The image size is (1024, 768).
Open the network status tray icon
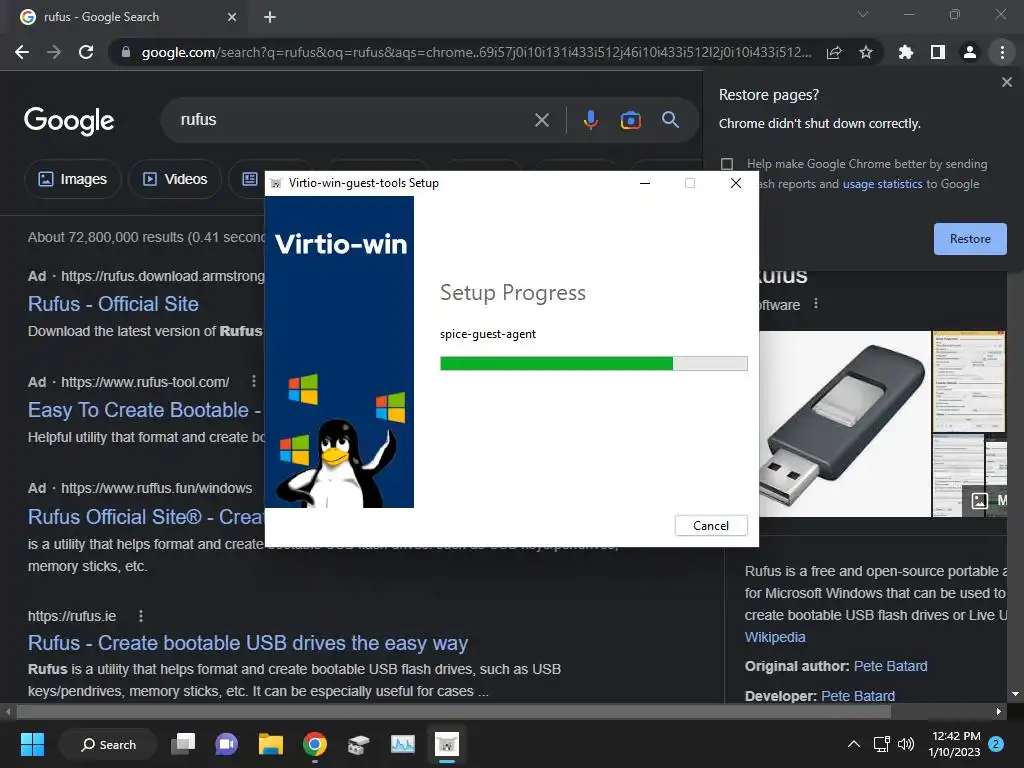[x=882, y=744]
